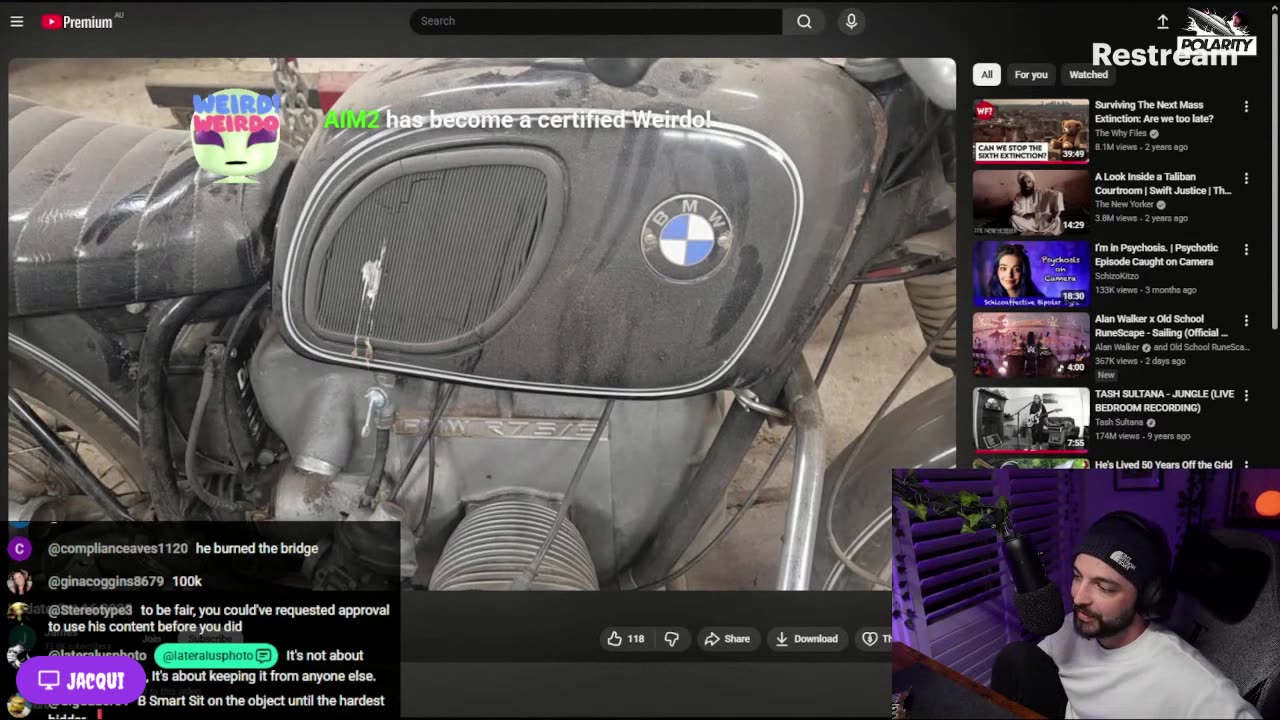The width and height of the screenshot is (1280, 720).
Task: Click the BMW motorcycle video player
Action: (x=482, y=323)
